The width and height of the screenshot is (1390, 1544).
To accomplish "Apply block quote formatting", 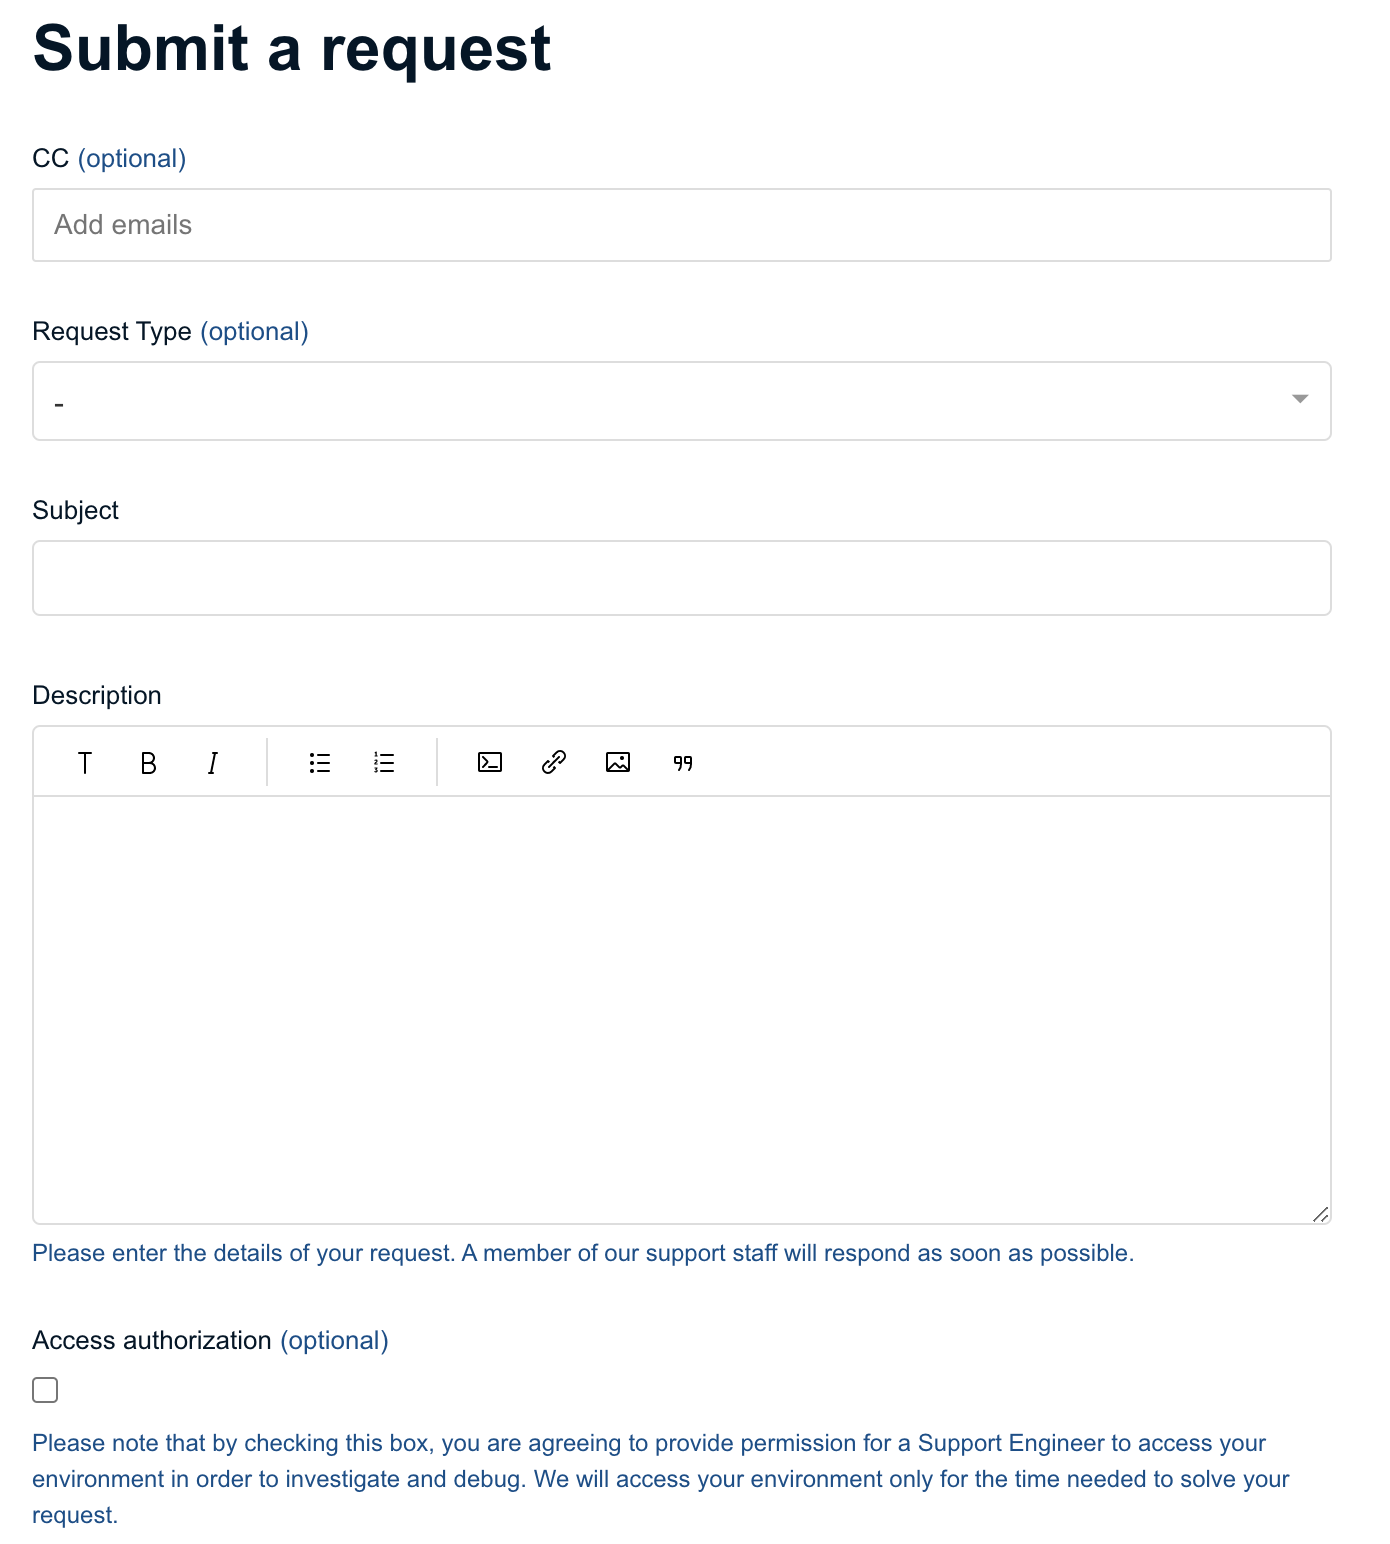I will click(683, 763).
